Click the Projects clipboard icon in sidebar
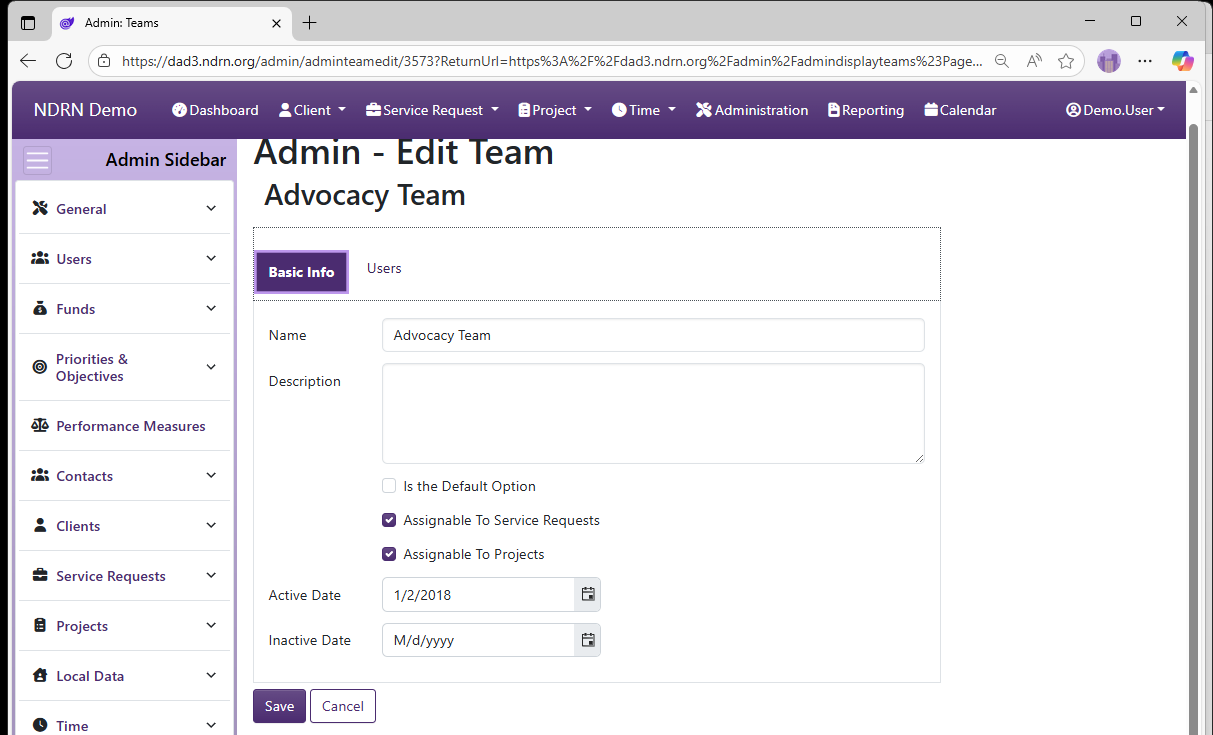Image resolution: width=1213 pixels, height=735 pixels. [40, 626]
